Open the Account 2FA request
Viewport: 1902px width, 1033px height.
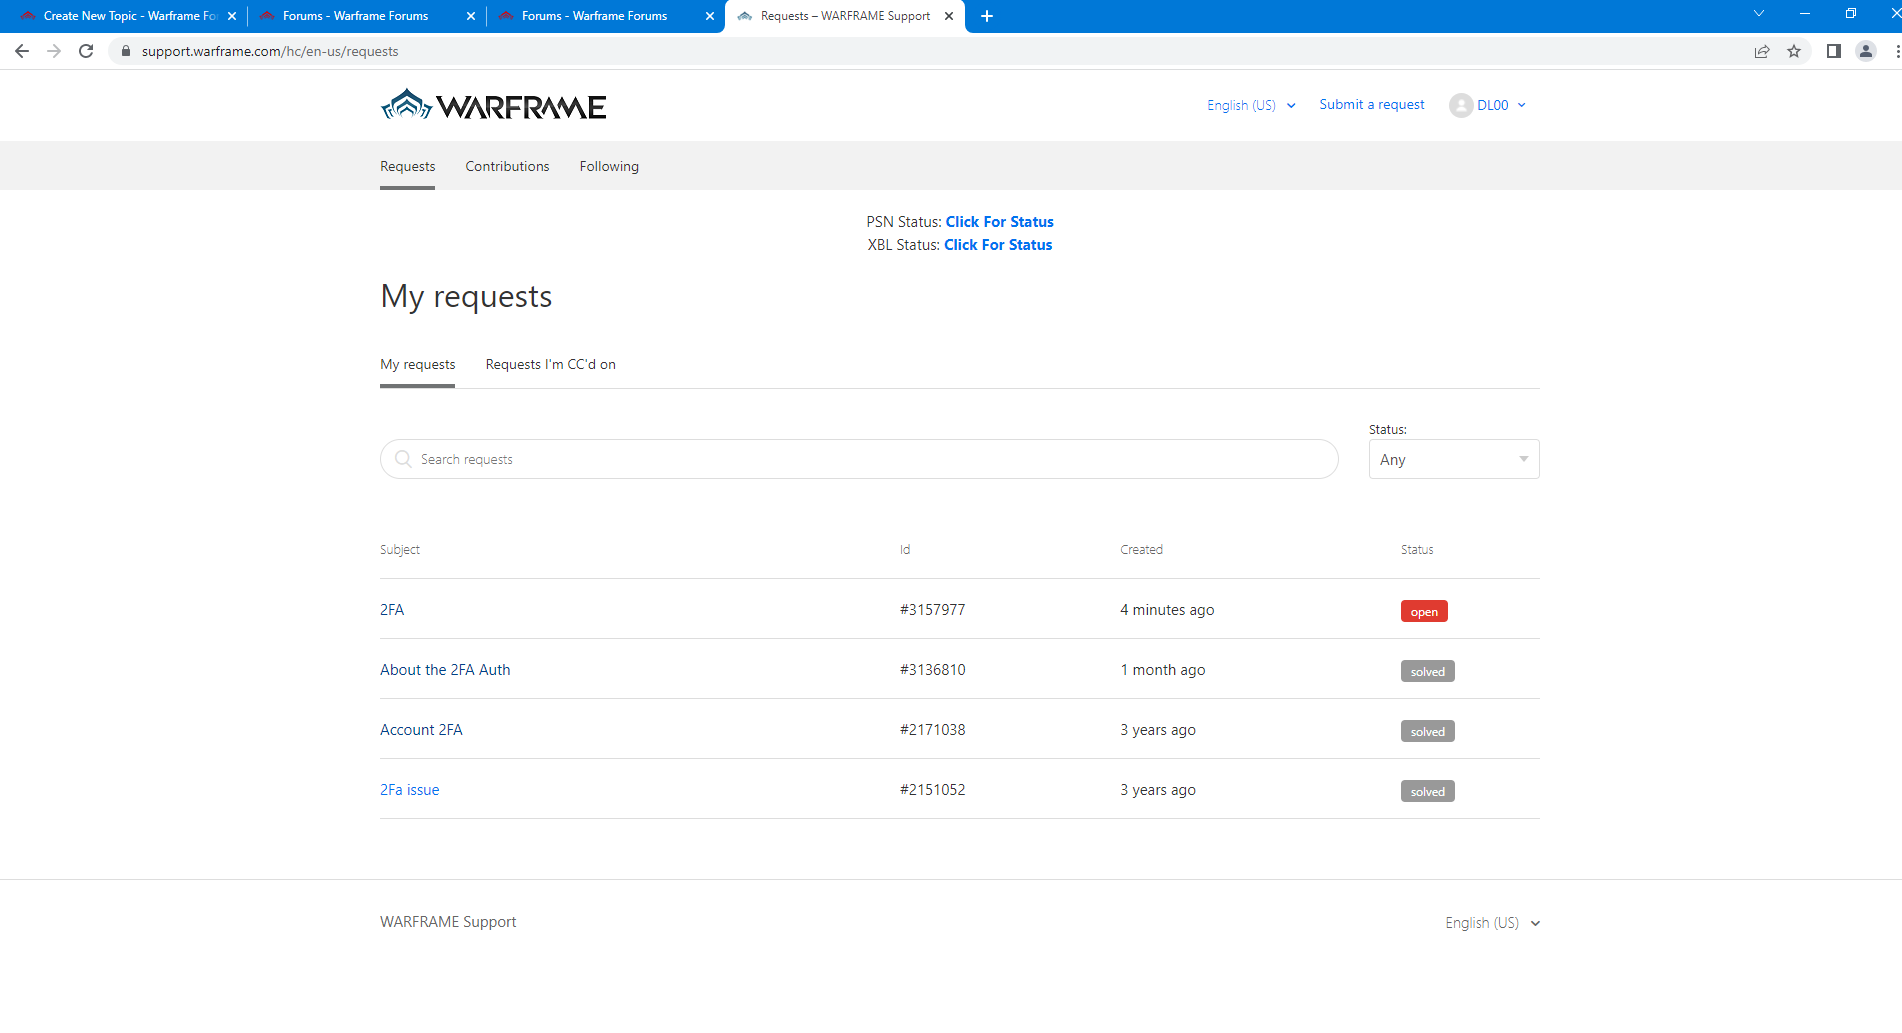coord(421,729)
